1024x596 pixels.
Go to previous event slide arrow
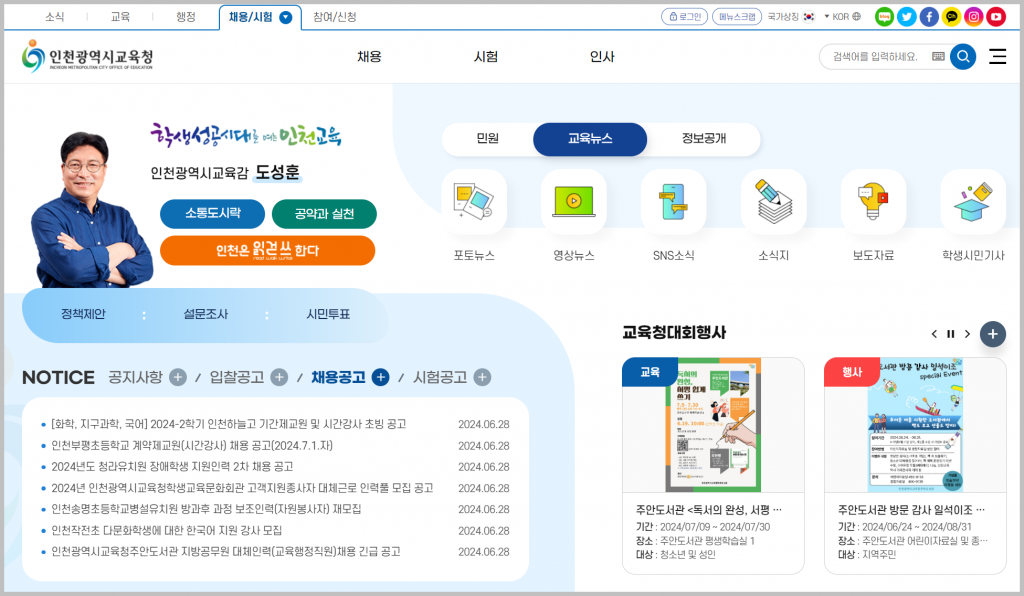pos(934,334)
